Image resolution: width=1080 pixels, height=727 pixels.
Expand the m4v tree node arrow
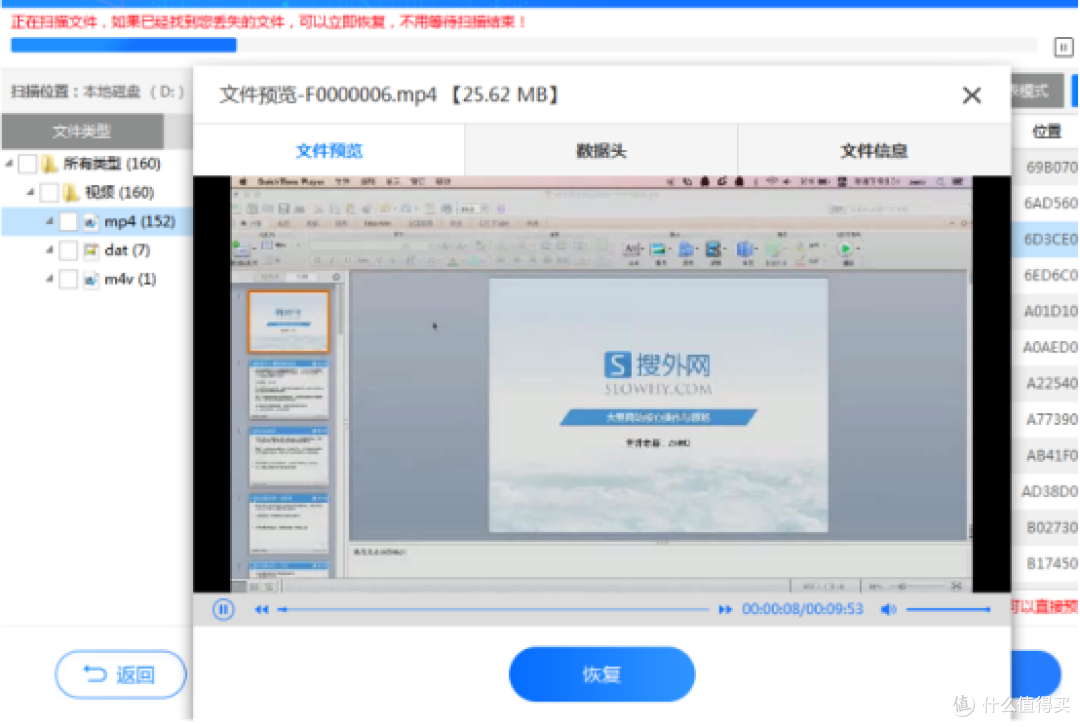(x=50, y=279)
